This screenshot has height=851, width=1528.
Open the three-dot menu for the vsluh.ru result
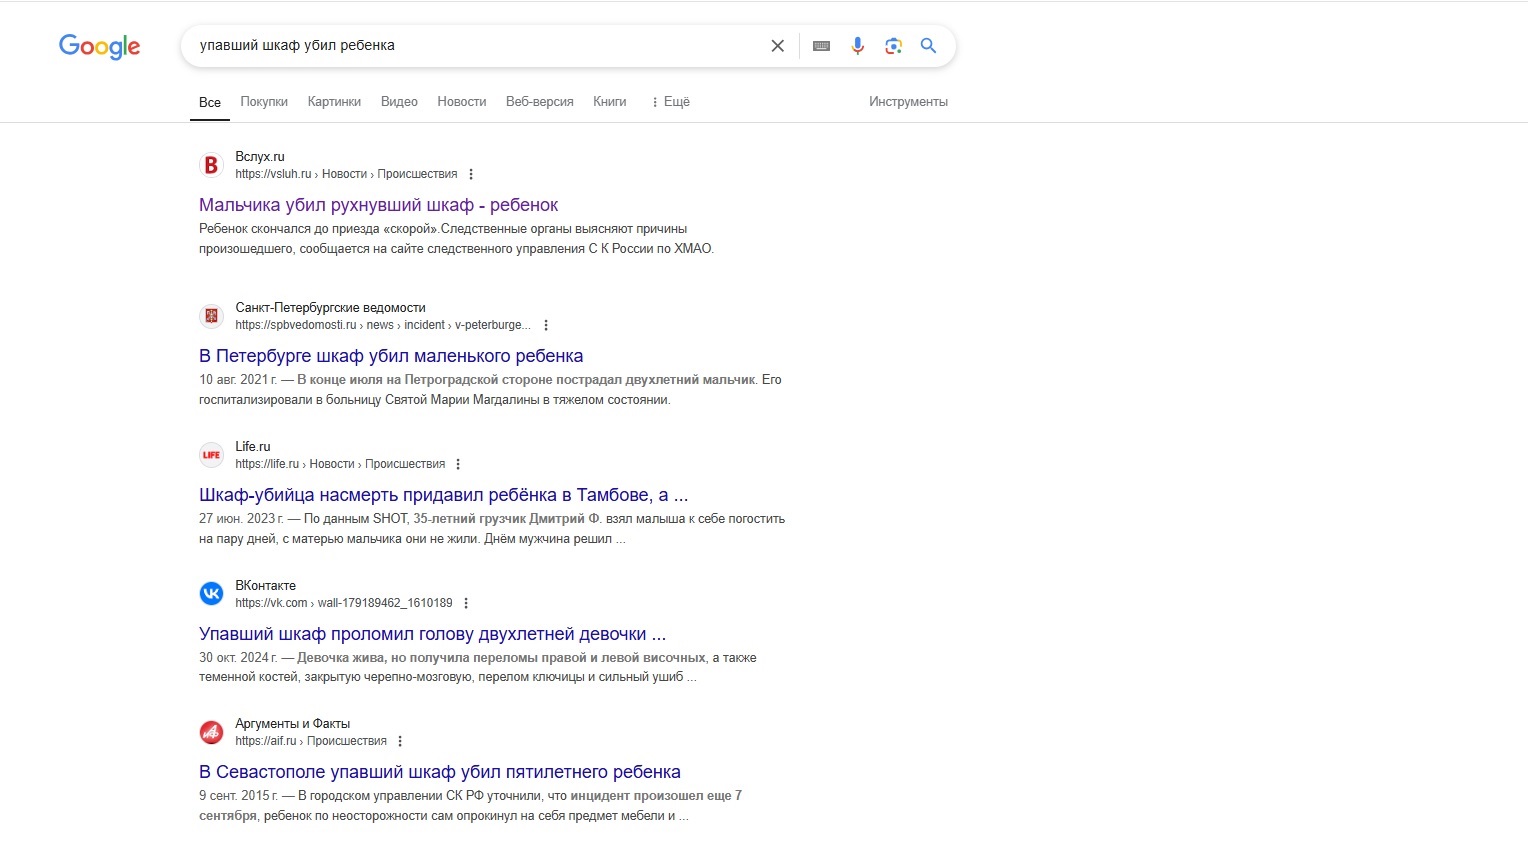tap(471, 174)
